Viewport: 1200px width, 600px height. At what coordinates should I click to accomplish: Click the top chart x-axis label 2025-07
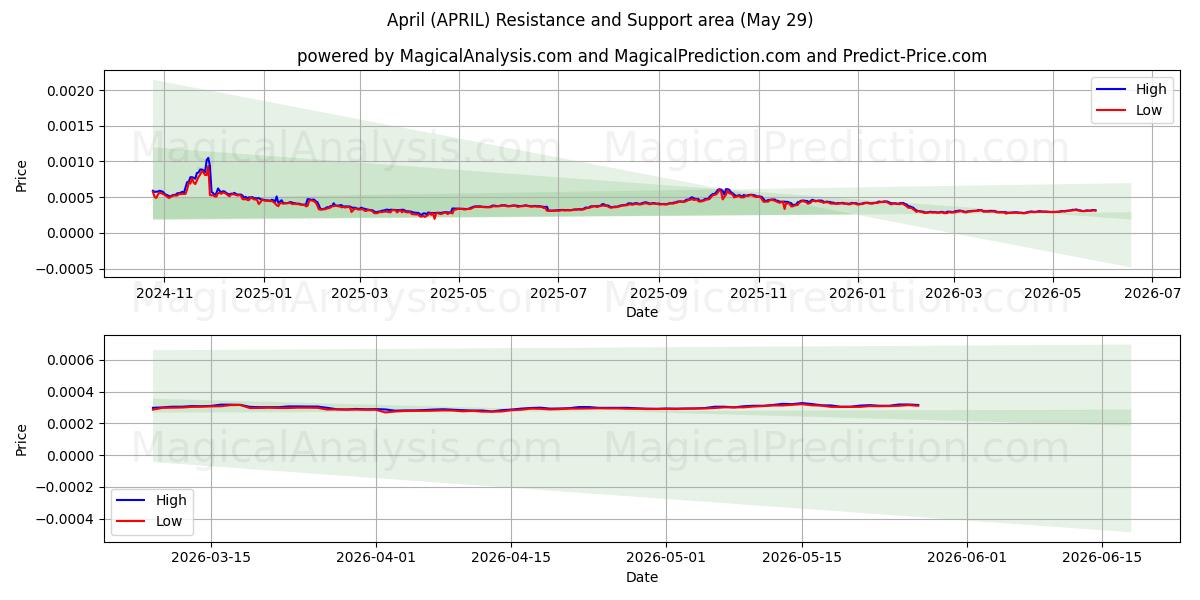coord(558,295)
